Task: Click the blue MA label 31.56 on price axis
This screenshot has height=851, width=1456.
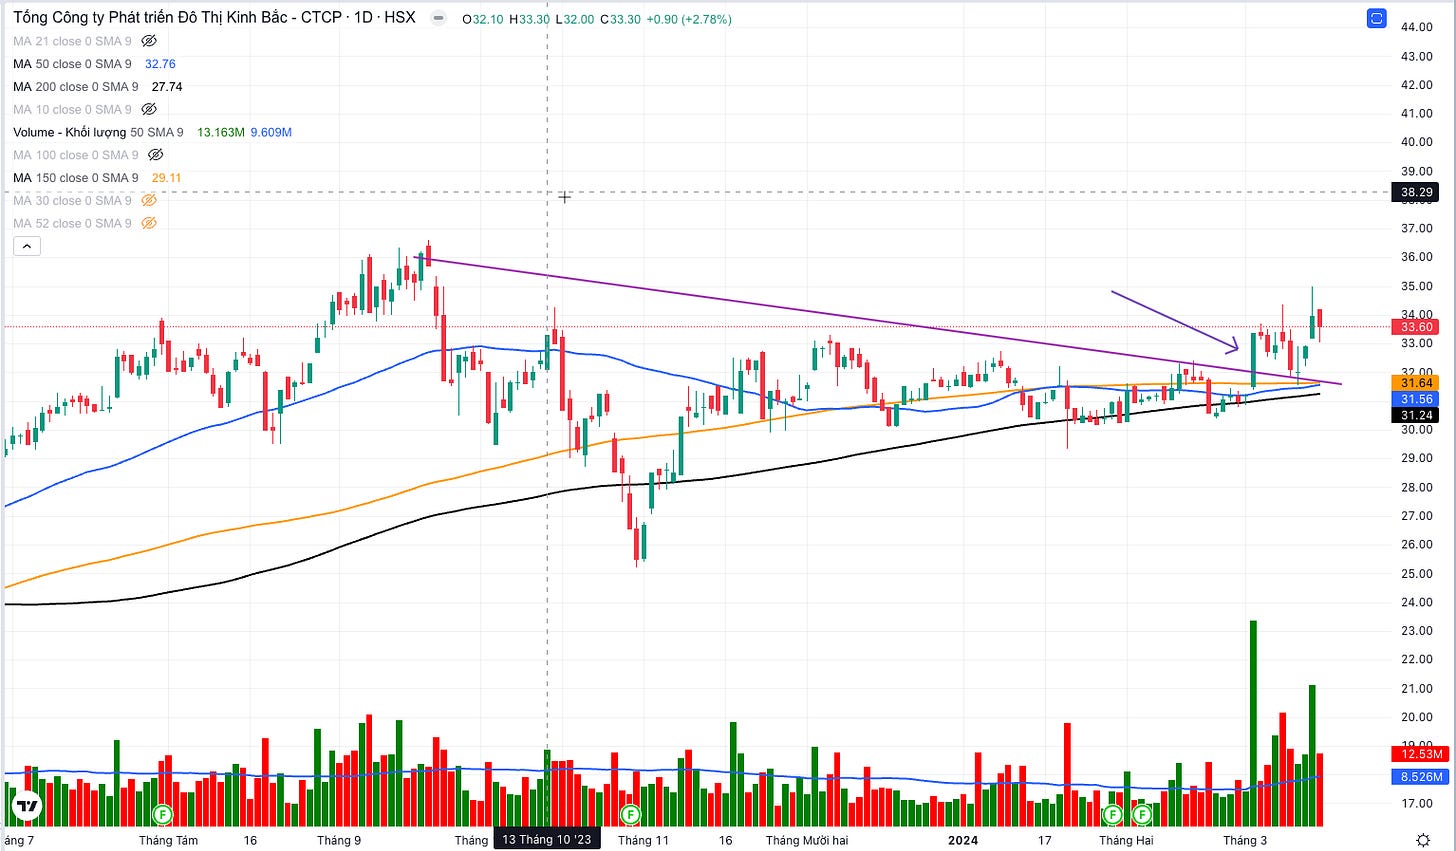Action: [1416, 399]
